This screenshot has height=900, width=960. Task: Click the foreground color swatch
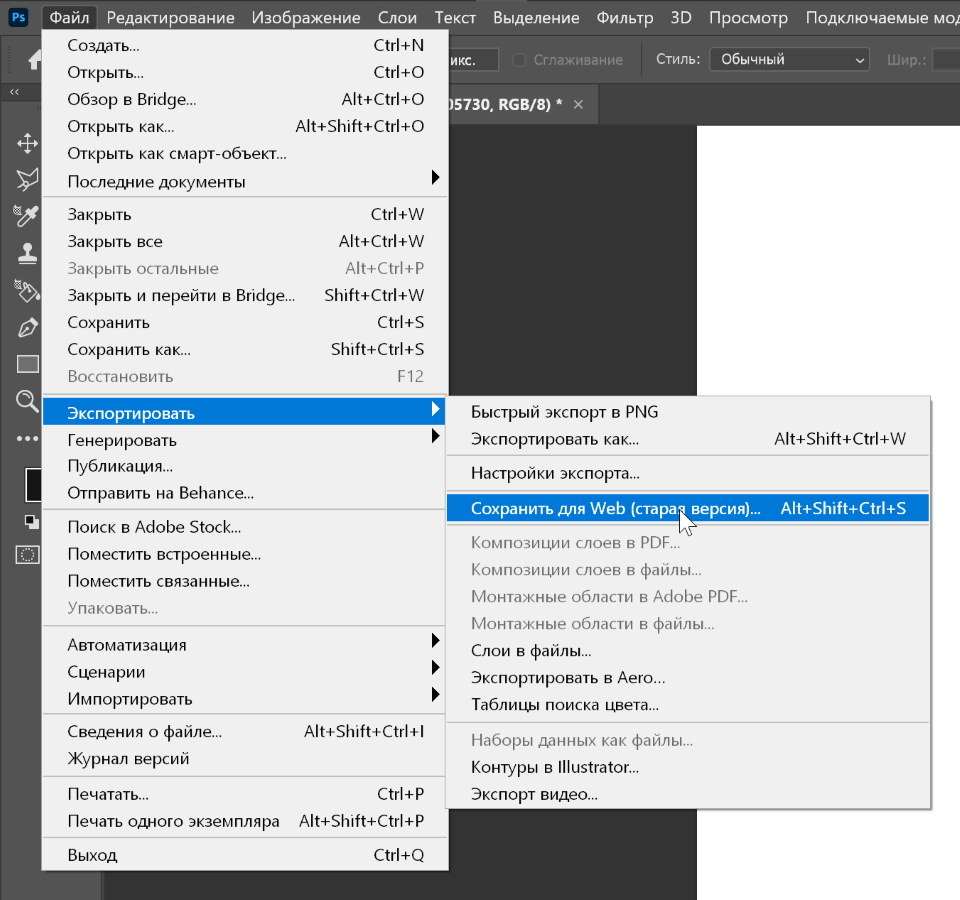tap(34, 485)
